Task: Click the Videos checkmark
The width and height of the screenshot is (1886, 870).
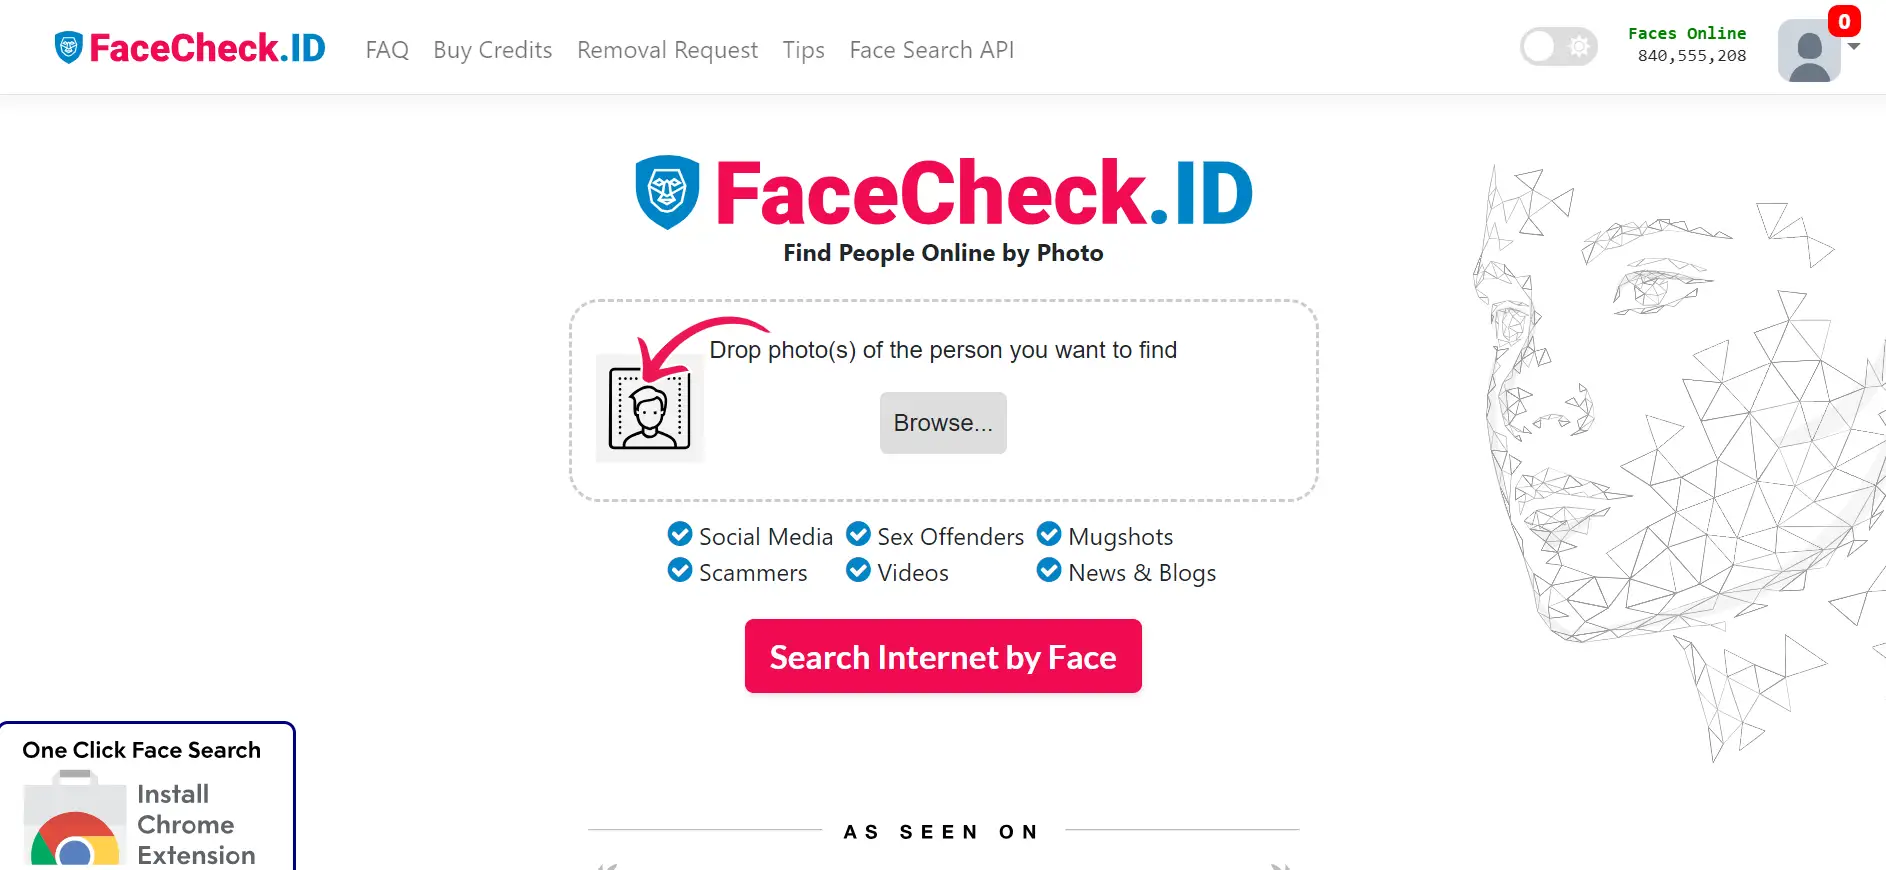Action: click(857, 570)
